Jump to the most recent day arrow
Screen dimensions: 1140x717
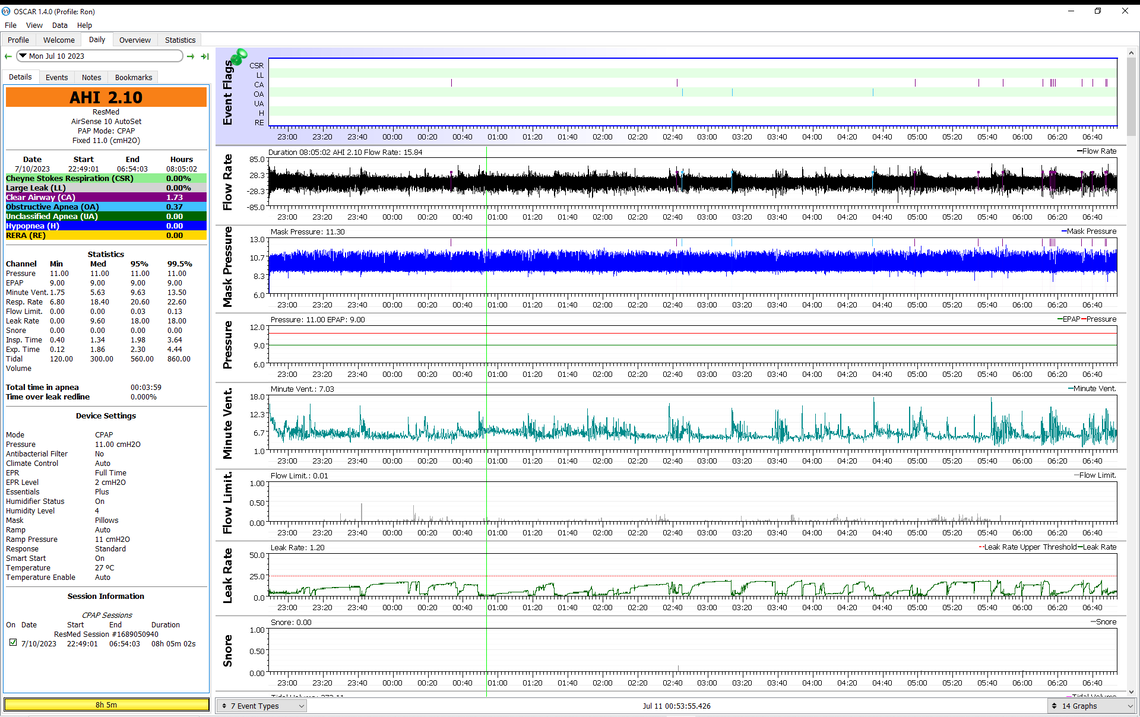pos(205,56)
